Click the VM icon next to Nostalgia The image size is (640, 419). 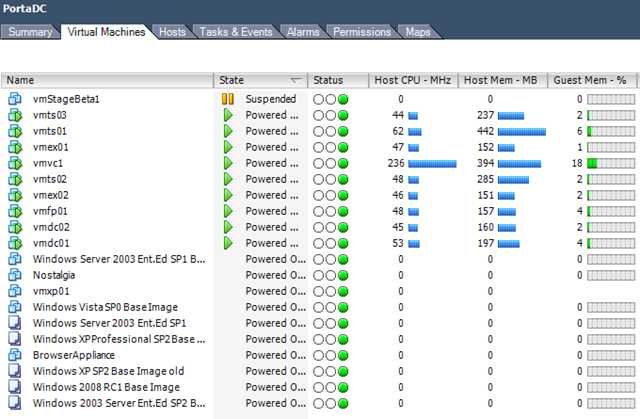point(15,275)
